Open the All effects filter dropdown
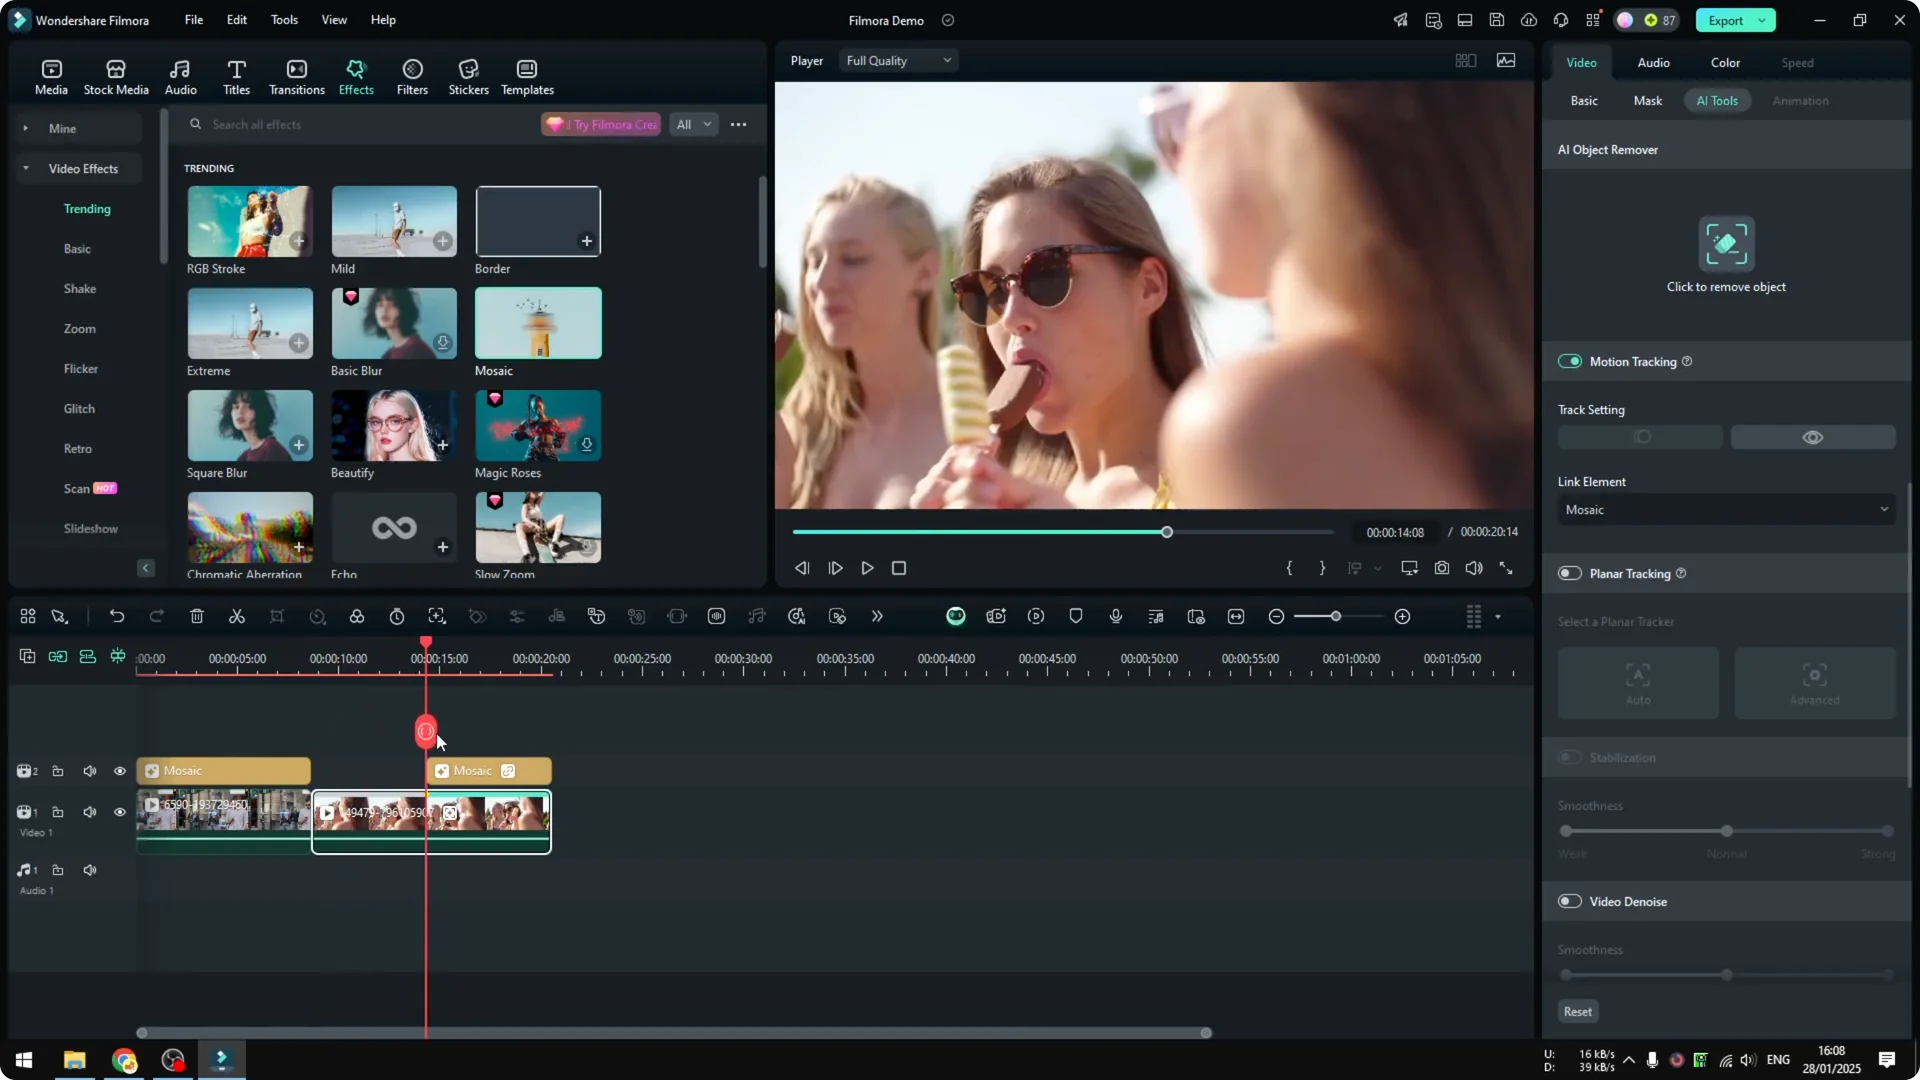Viewport: 1920px width, 1080px height. tap(693, 124)
